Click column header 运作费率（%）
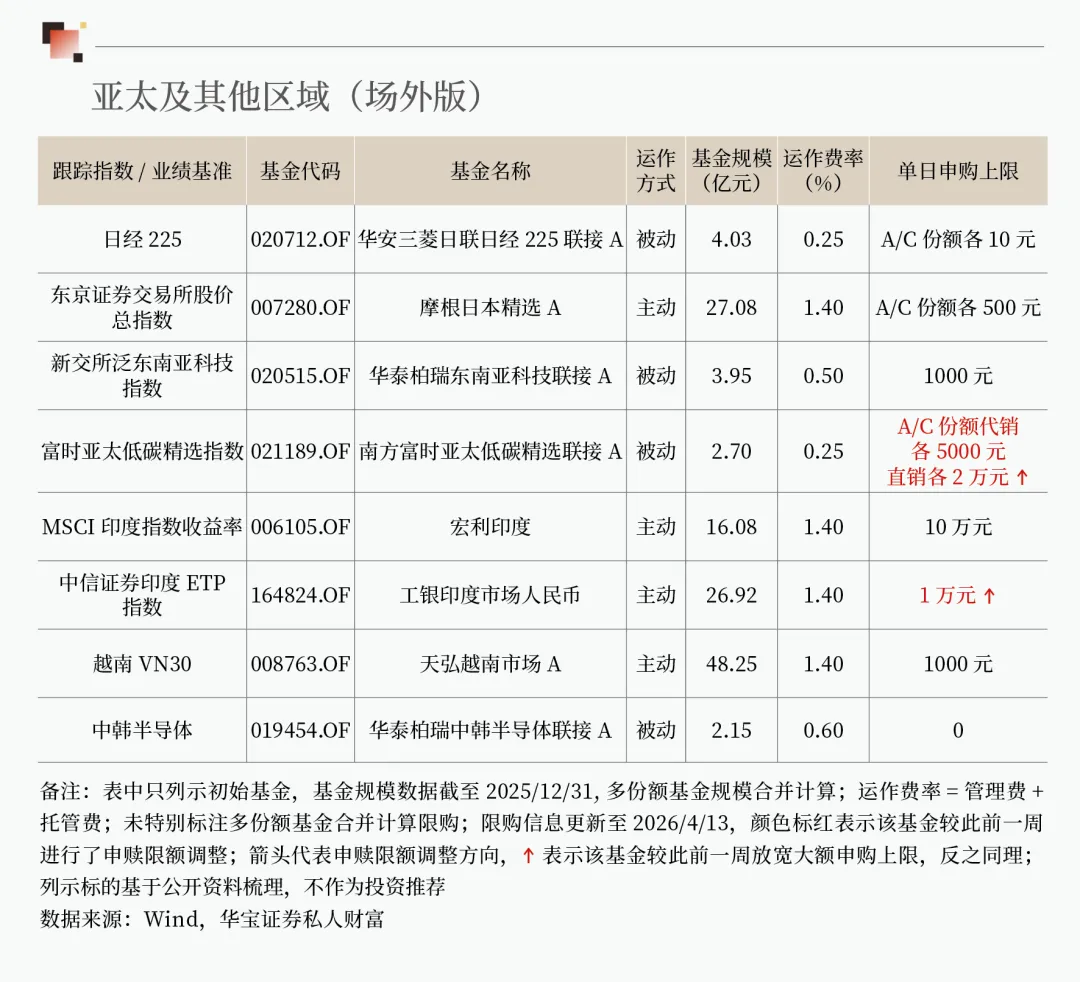 [823, 171]
